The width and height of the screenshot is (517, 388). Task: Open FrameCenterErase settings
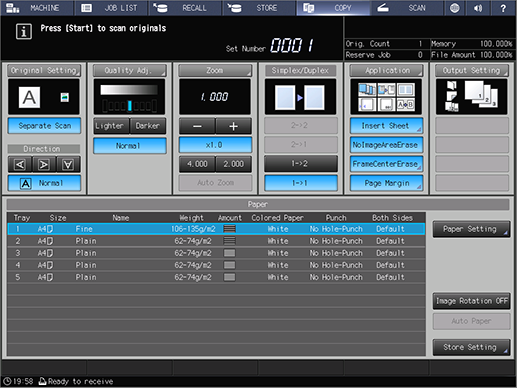[387, 164]
